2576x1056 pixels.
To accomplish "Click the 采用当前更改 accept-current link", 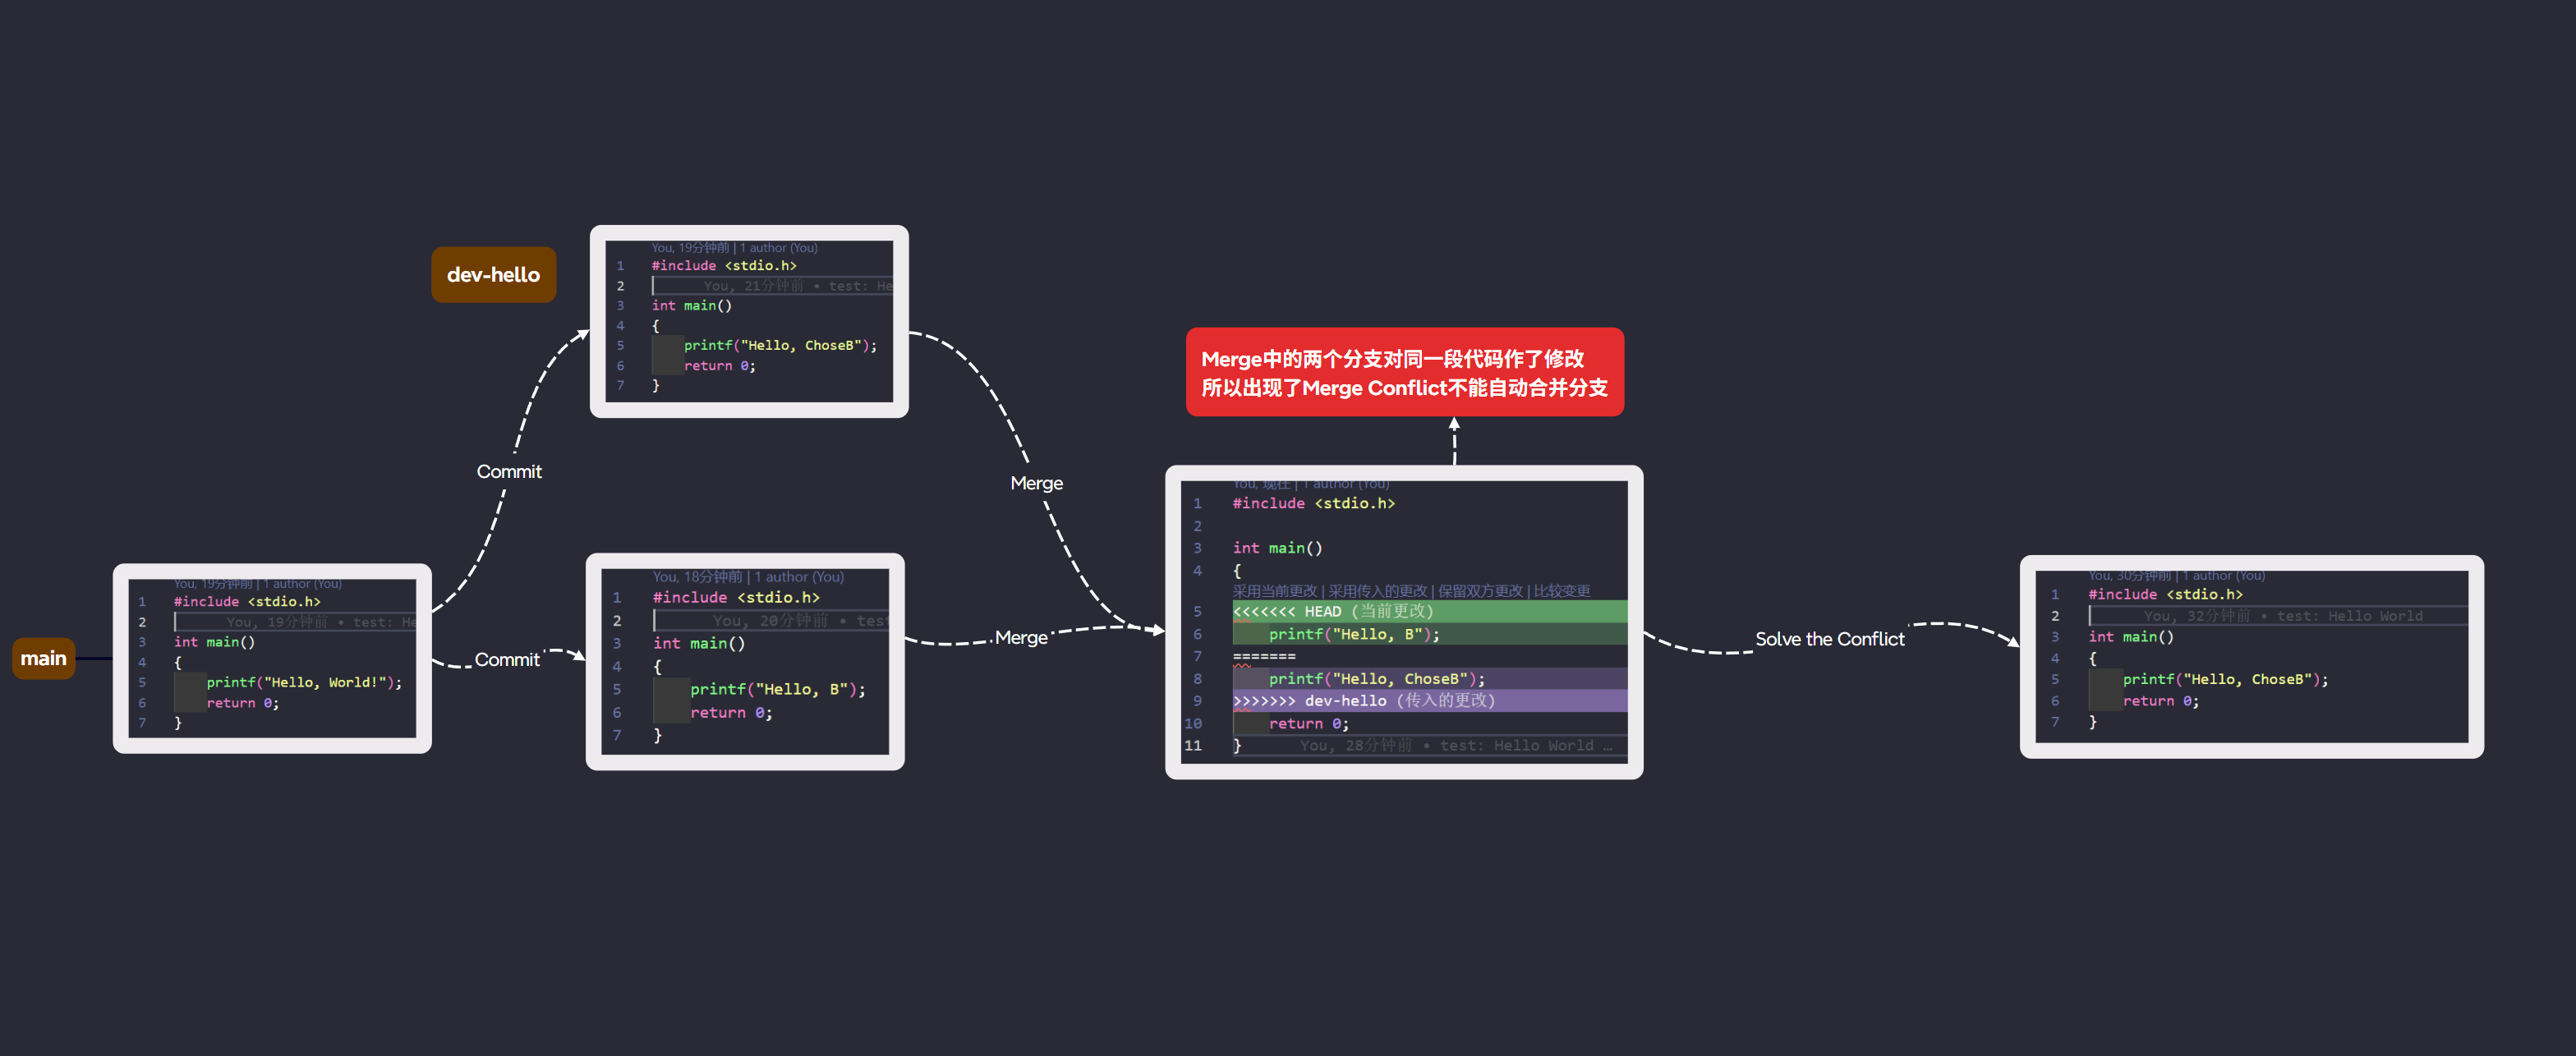I will coord(1275,591).
